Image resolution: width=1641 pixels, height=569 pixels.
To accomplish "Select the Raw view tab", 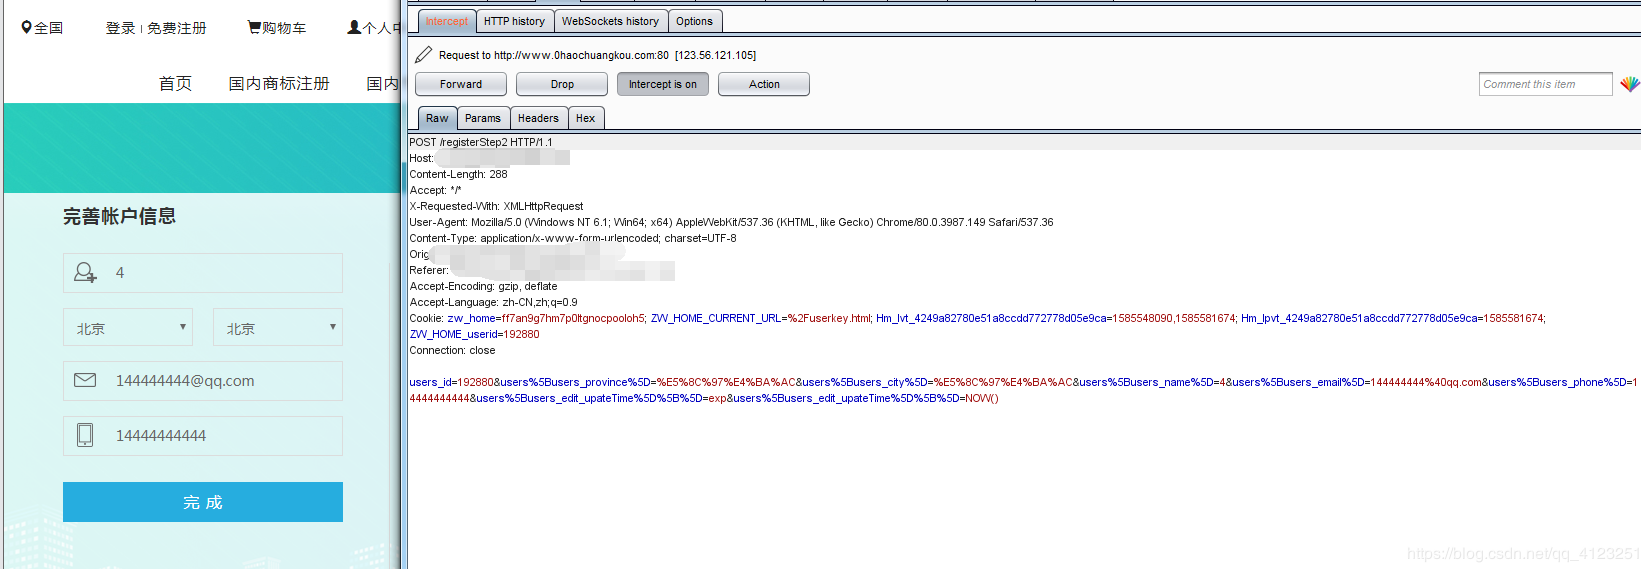I will pos(437,118).
